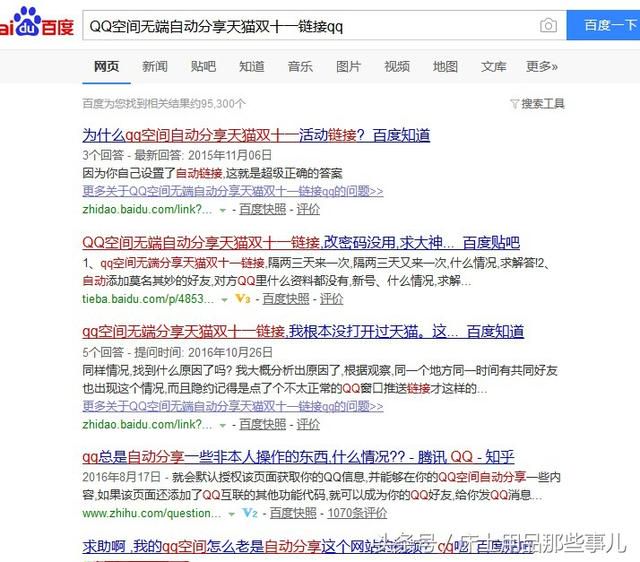Open 百度快照 for first zhidao result
Image resolution: width=640 pixels, height=562 pixels.
pos(262,209)
